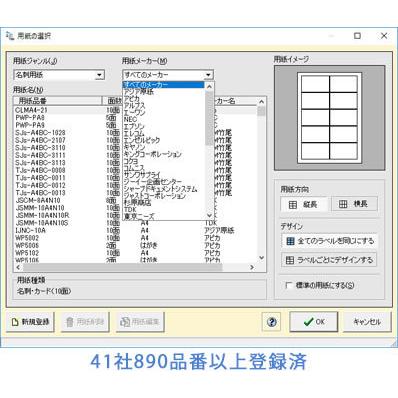The image size is (398, 398).
Task: Click the 用紙イメージ label layout preview
Action: [x=329, y=118]
